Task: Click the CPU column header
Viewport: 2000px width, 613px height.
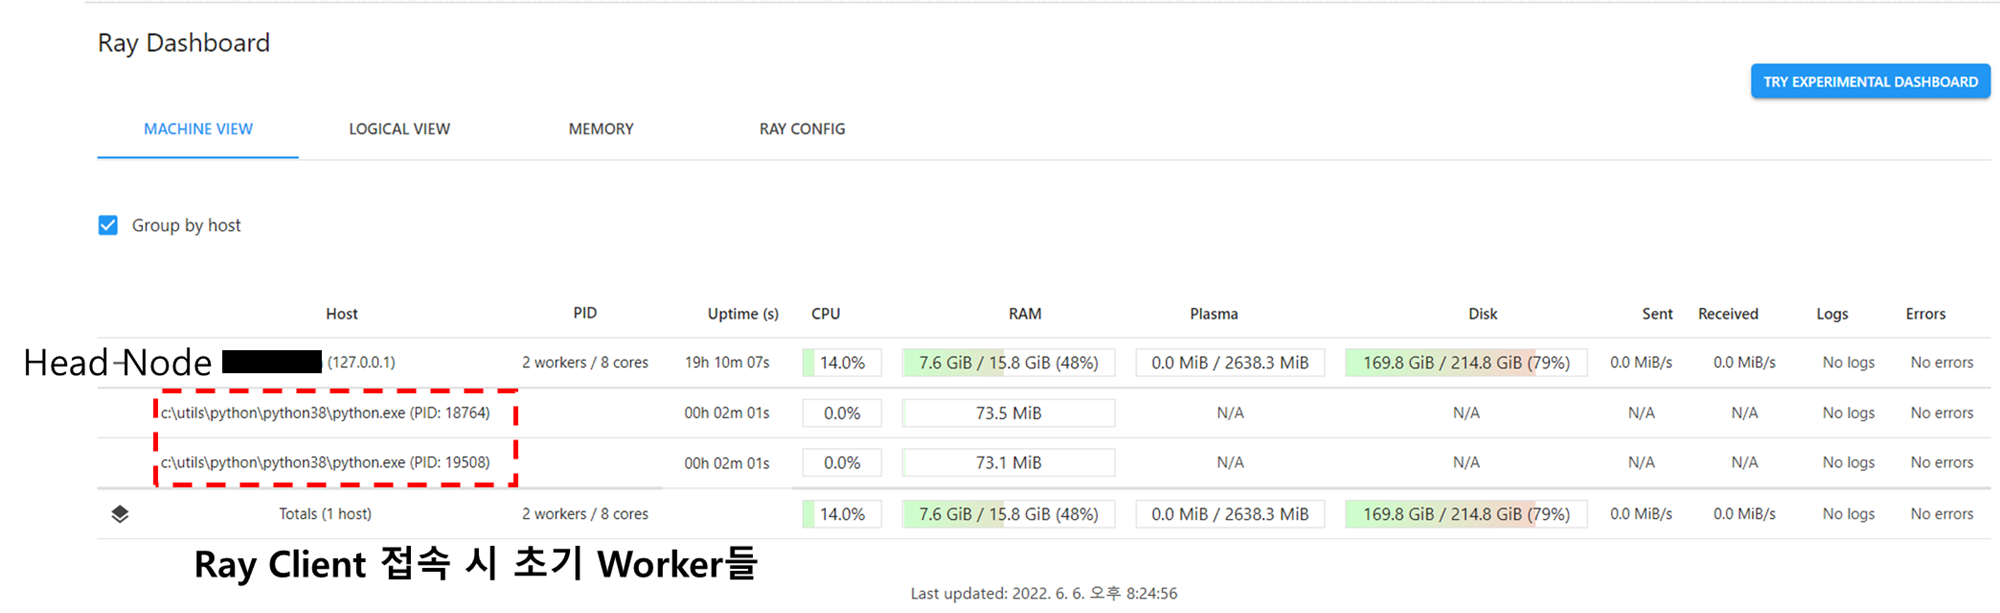Action: (826, 314)
